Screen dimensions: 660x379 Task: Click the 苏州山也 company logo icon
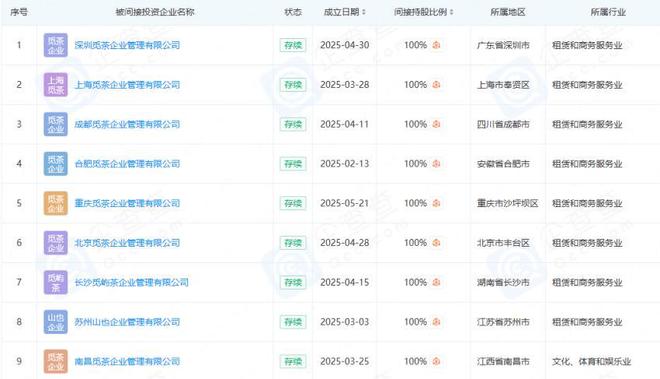tap(56, 322)
